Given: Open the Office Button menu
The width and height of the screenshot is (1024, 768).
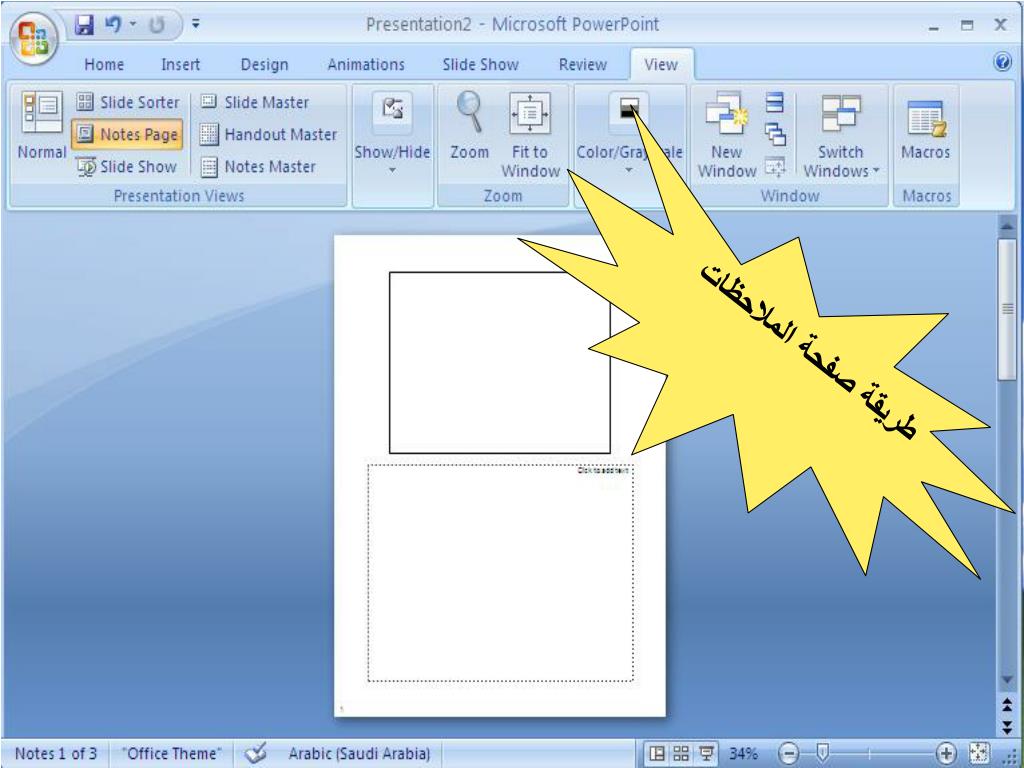Looking at the screenshot, I should (x=33, y=38).
